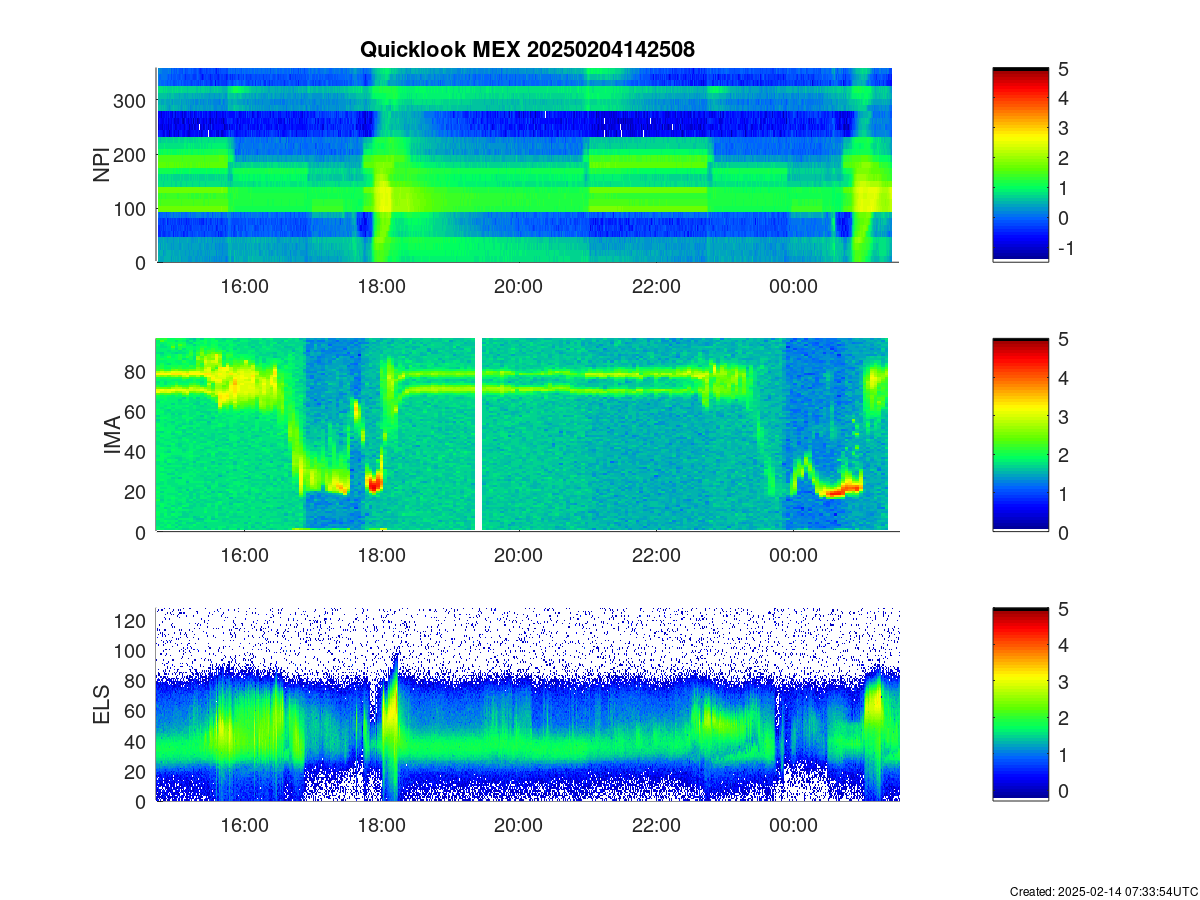
Task: Click the 20:00 tick under the NPI panel
Action: 518,286
